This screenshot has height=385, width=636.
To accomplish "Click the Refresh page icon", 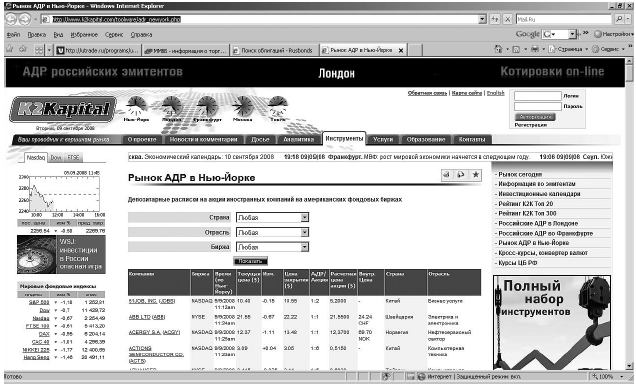I will (x=495, y=19).
